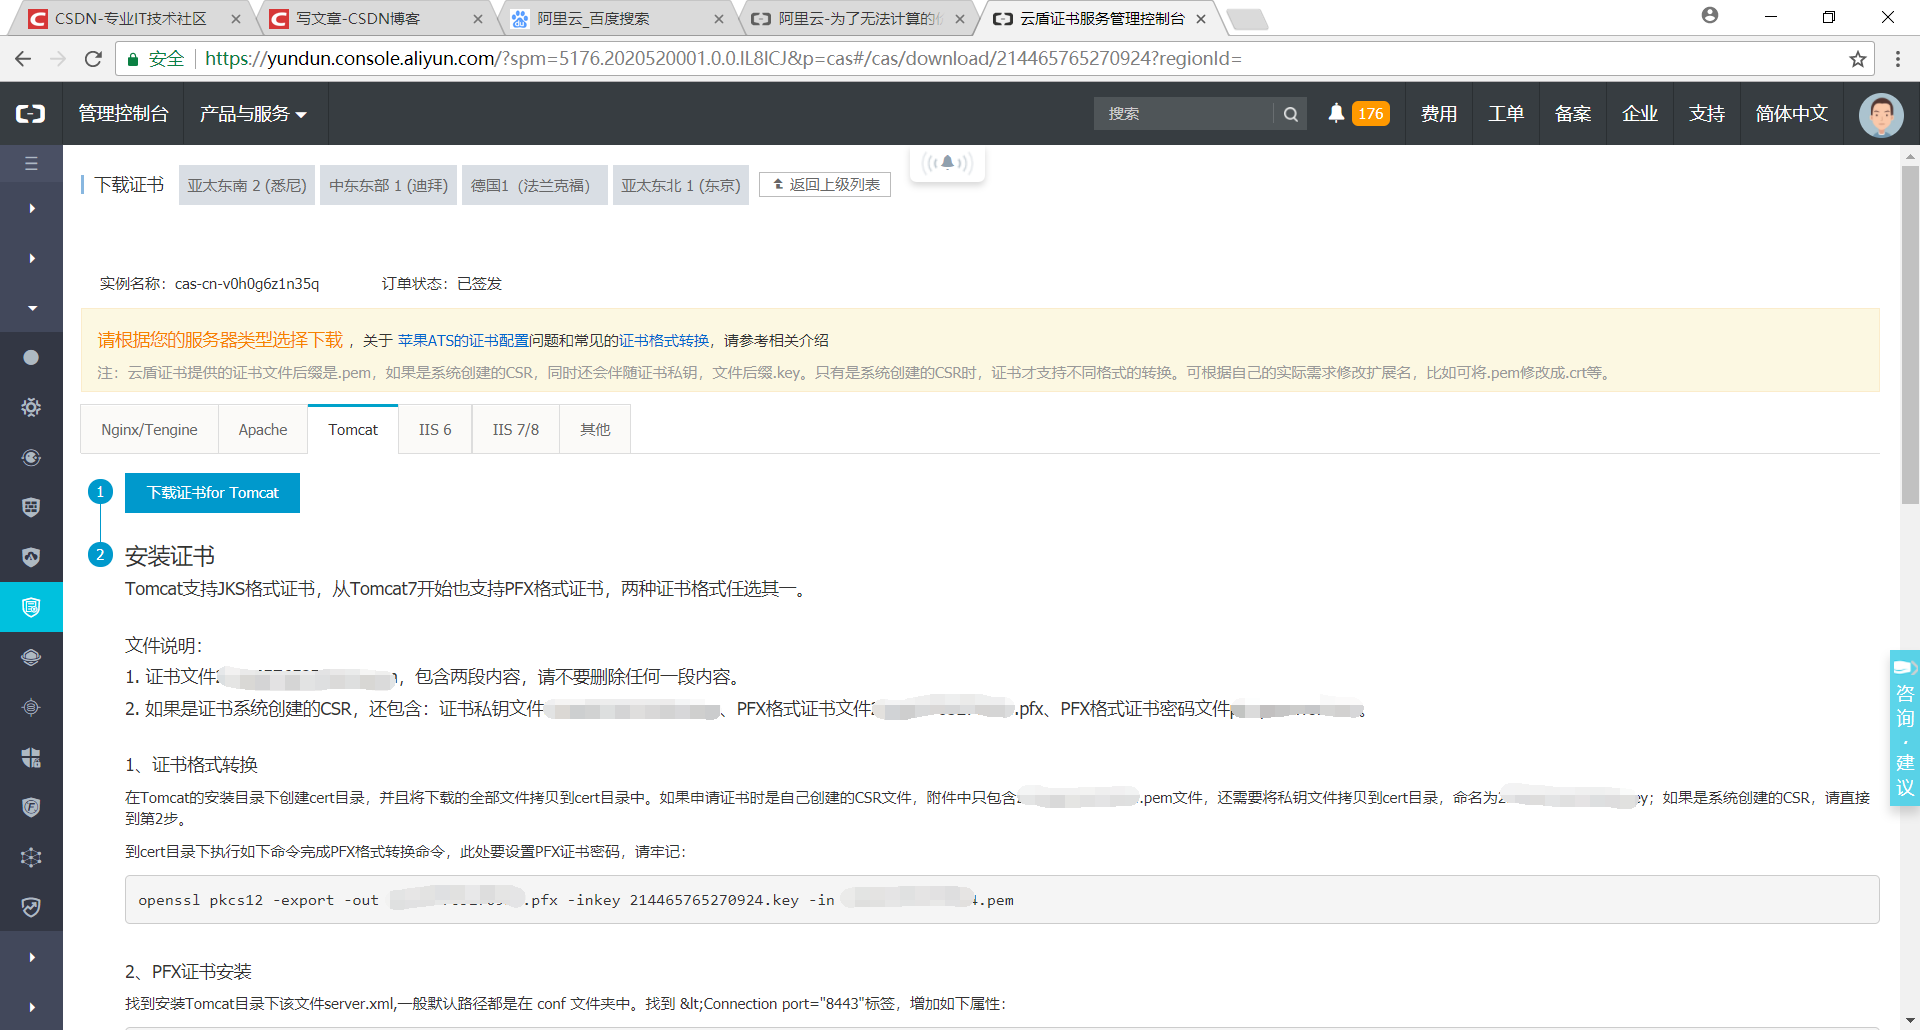Click the console search input field
Image resolution: width=1920 pixels, height=1030 pixels.
[x=1183, y=114]
